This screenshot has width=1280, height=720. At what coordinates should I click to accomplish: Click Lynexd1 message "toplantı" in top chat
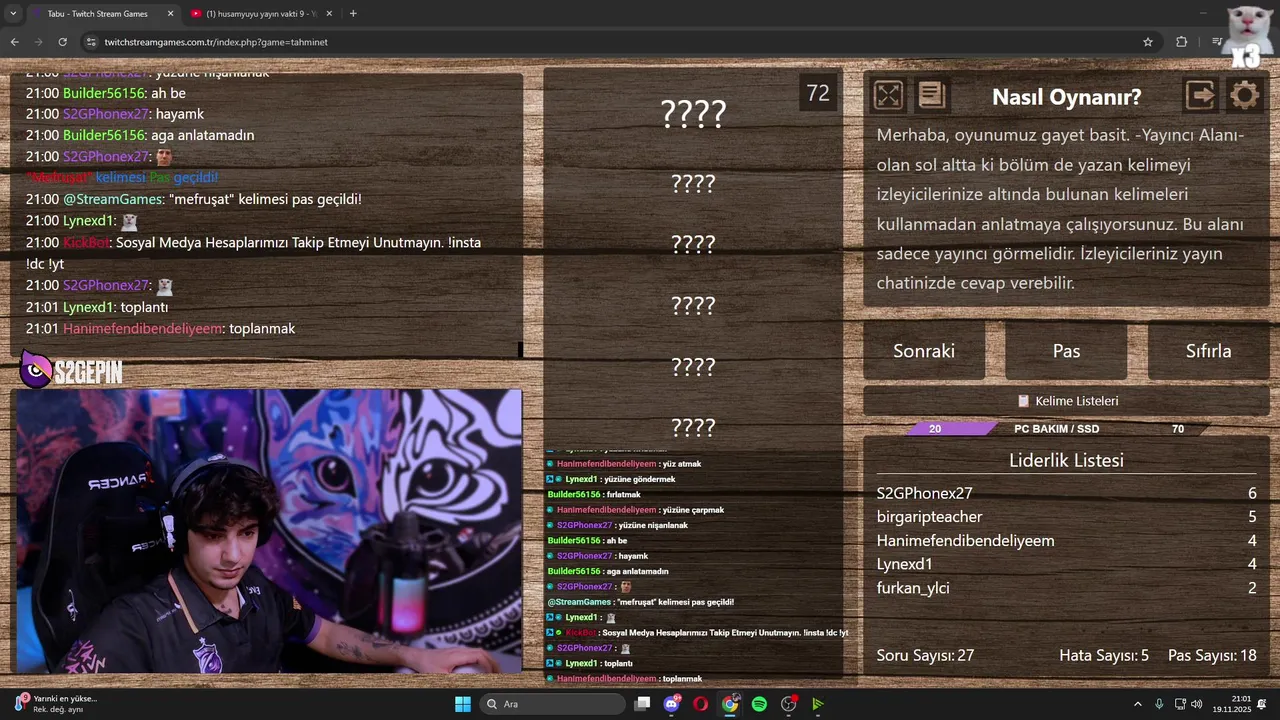coord(144,307)
